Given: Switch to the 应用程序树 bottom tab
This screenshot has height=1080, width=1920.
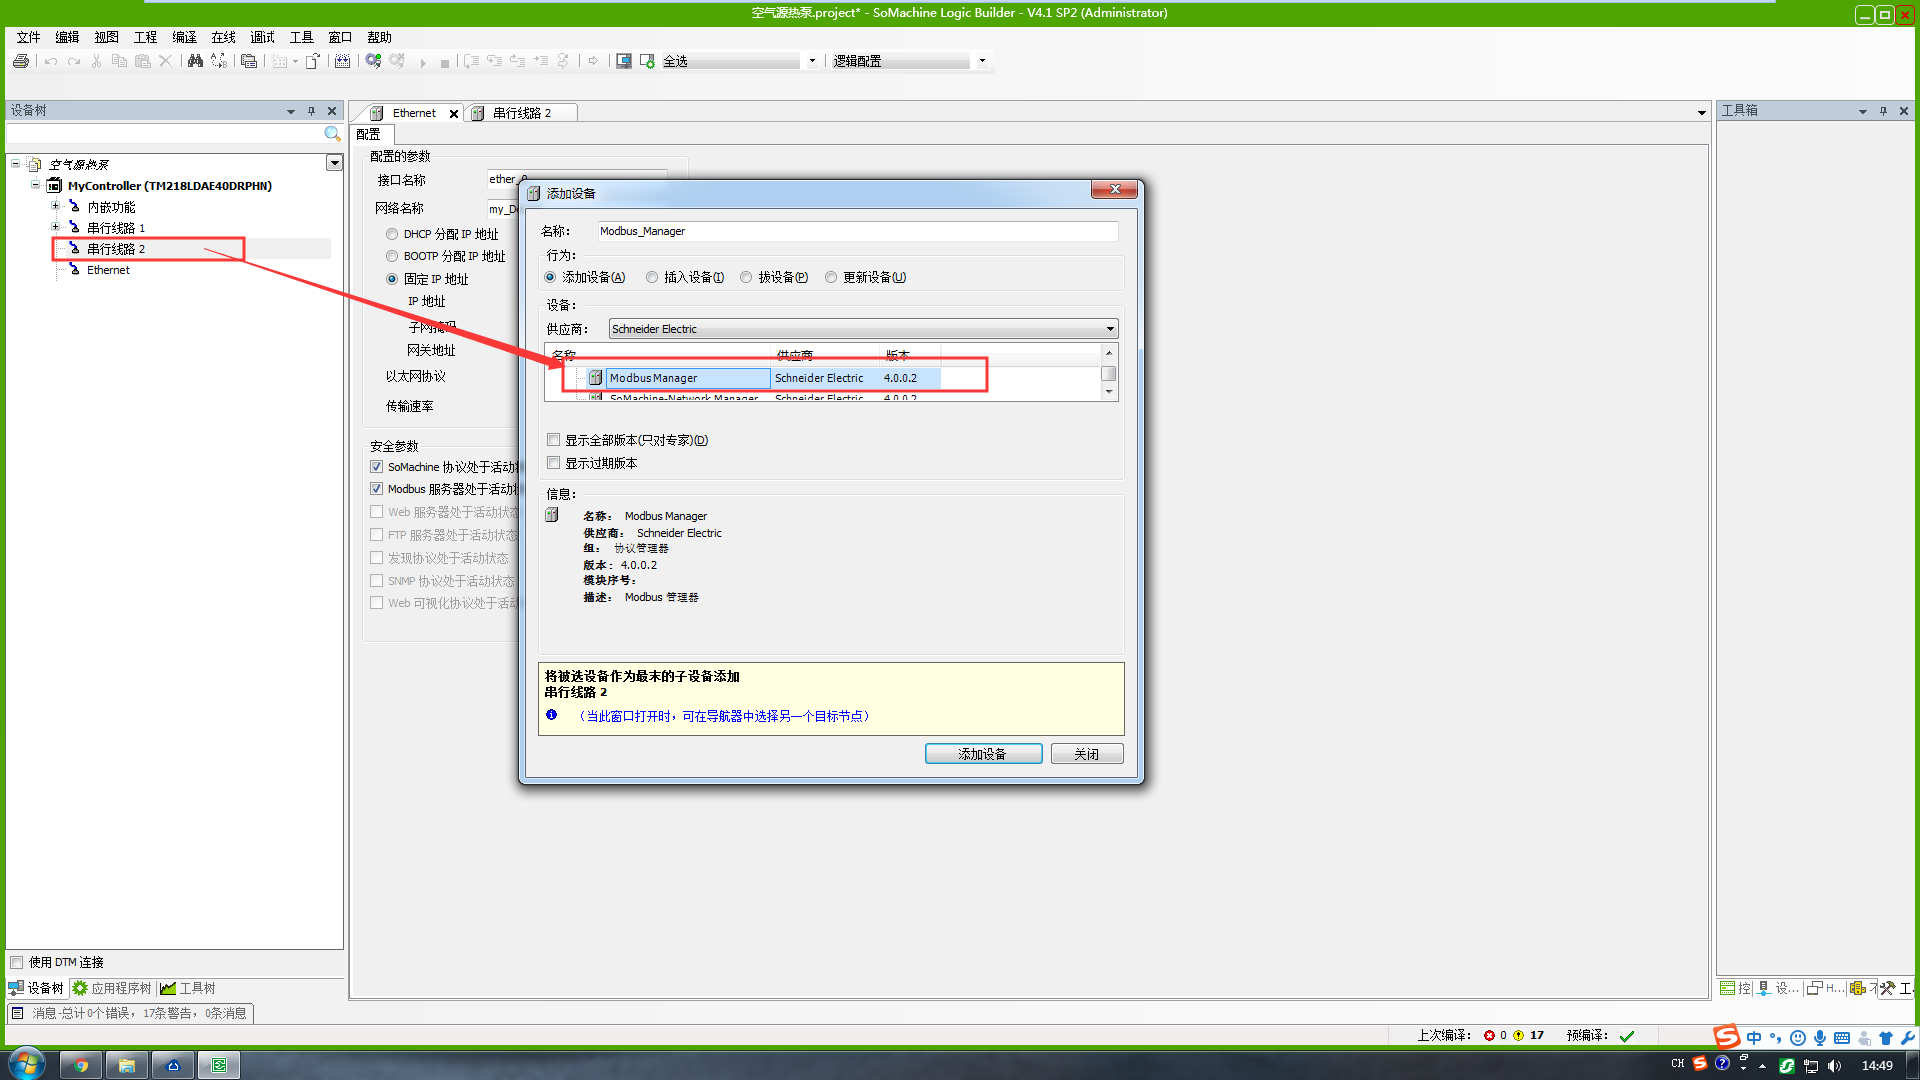Looking at the screenshot, I should [x=111, y=988].
